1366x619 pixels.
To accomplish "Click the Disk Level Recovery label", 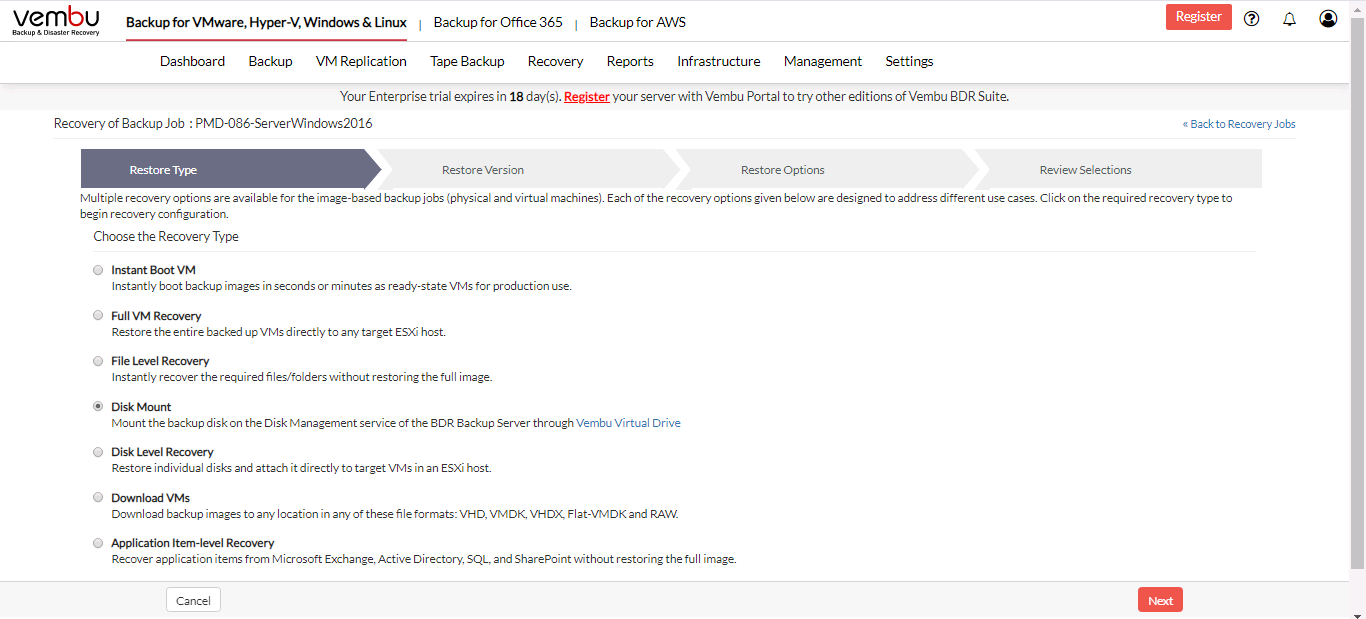I will pos(162,452).
